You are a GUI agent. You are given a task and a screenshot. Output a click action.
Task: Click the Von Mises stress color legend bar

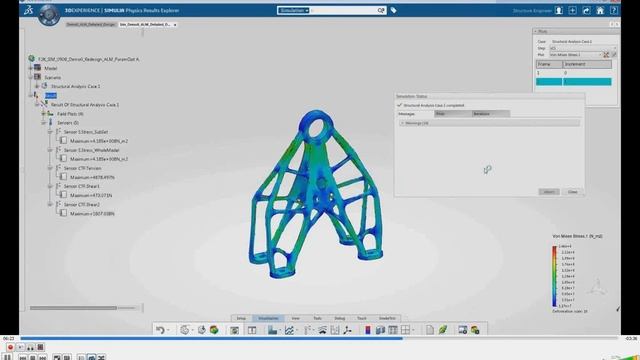pos(554,276)
